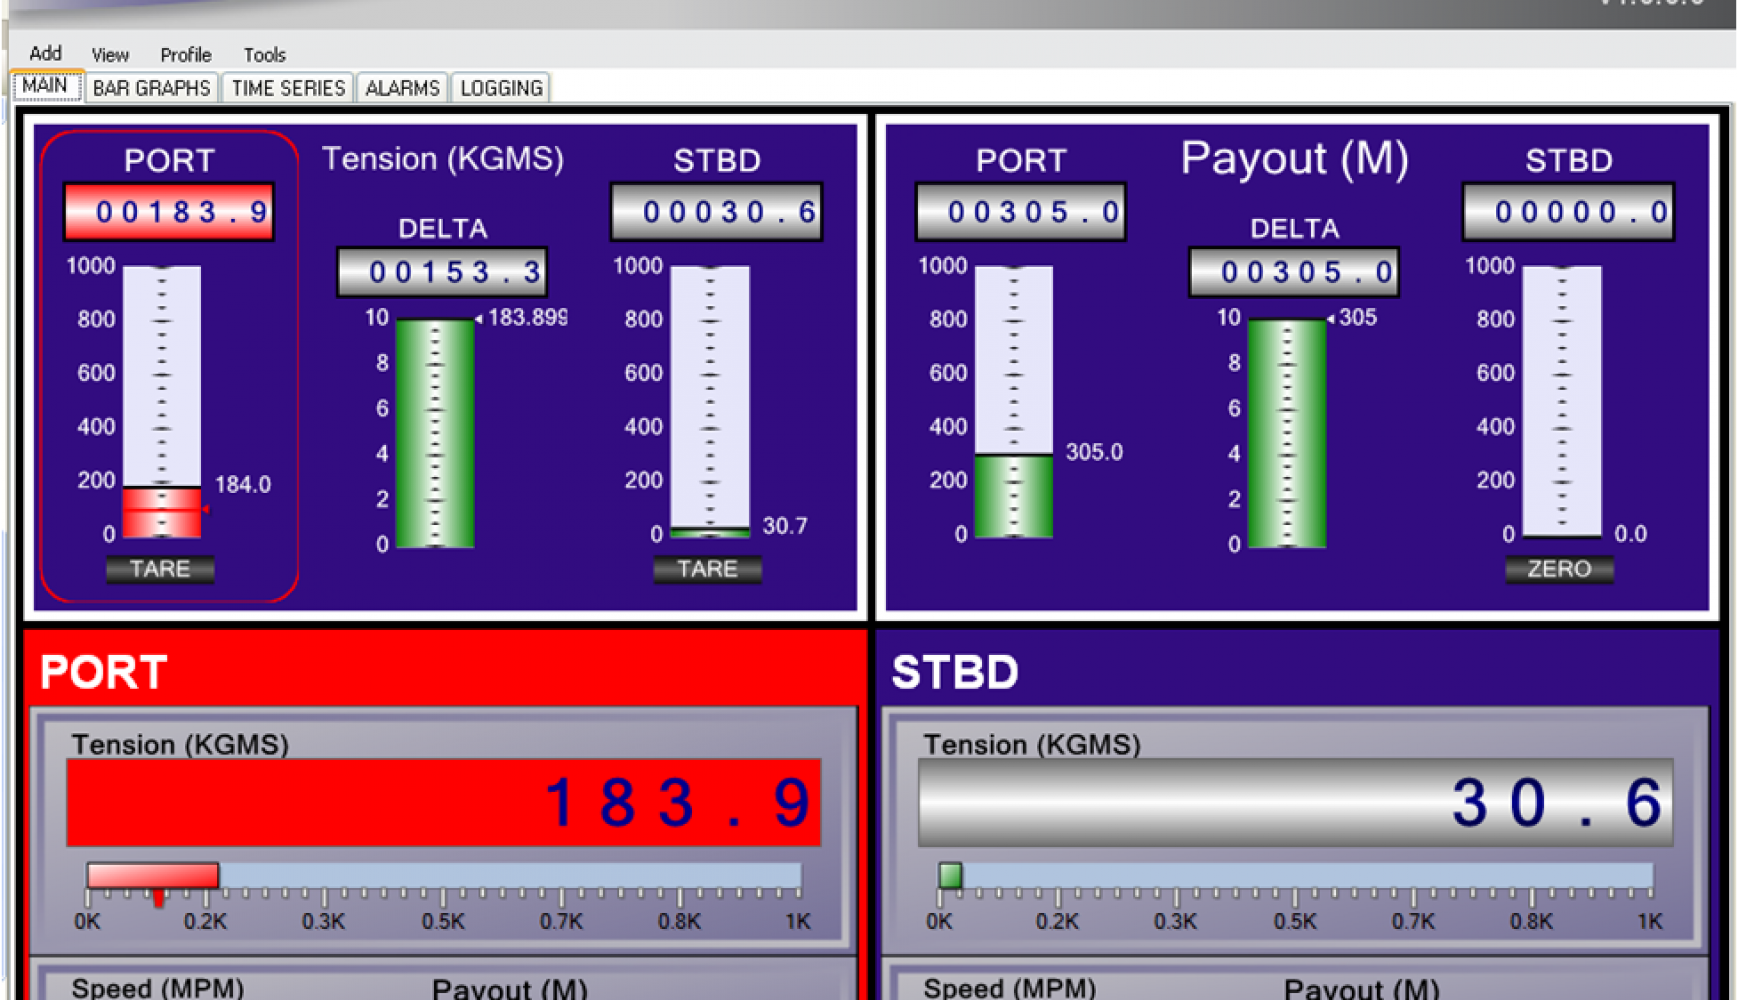Click STBD payout readout 00000.0
The width and height of the screenshot is (1738, 1000).
coord(1569,212)
